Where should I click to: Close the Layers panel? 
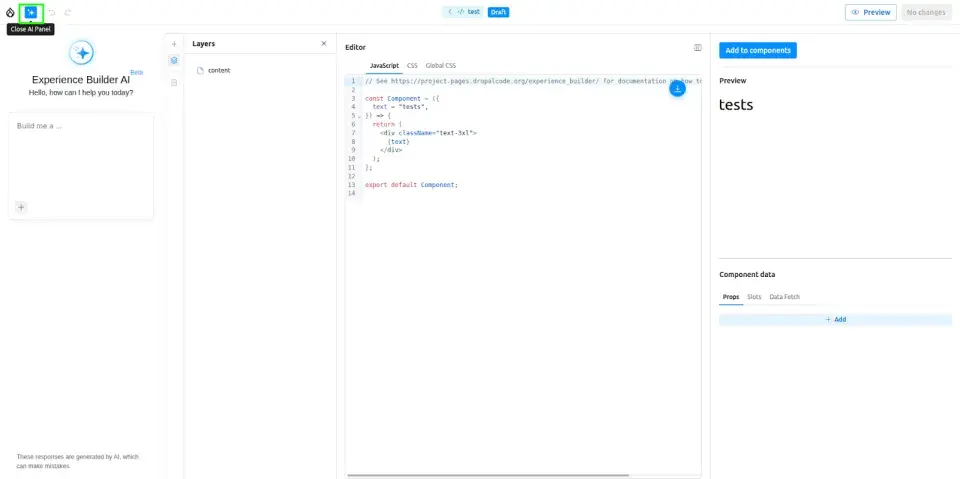coord(324,43)
